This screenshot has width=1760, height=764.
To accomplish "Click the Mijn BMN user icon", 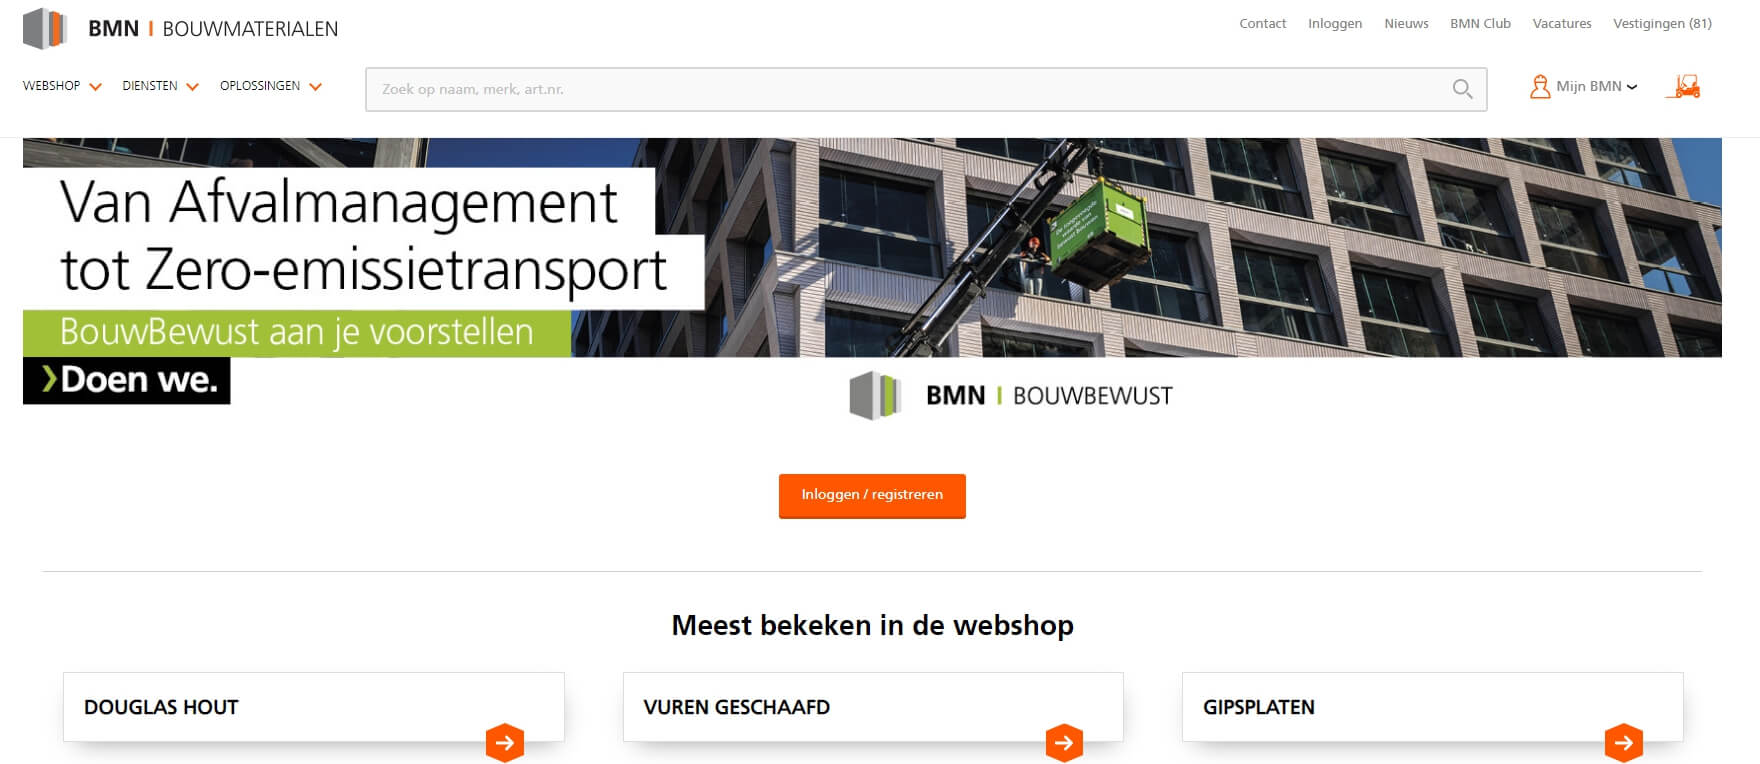I will tap(1540, 87).
